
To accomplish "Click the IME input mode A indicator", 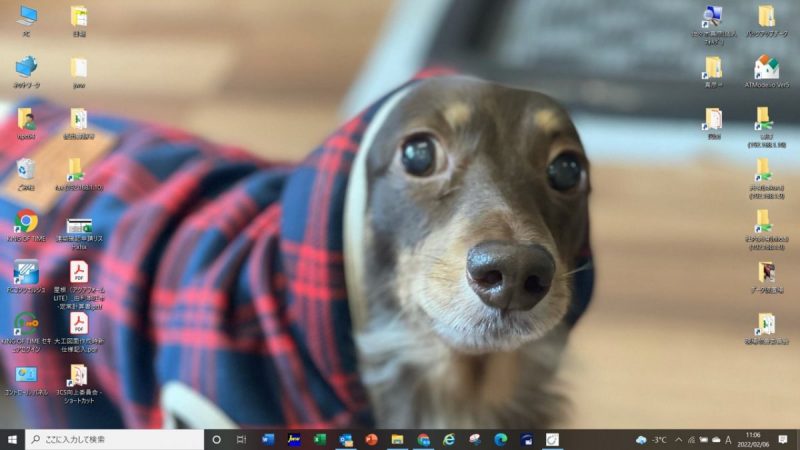I will point(728,439).
